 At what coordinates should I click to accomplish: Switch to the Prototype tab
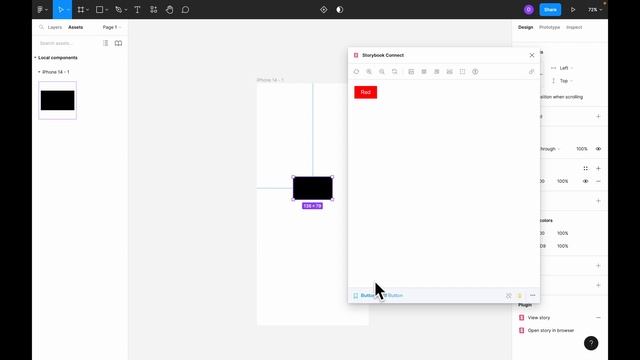[x=549, y=27]
